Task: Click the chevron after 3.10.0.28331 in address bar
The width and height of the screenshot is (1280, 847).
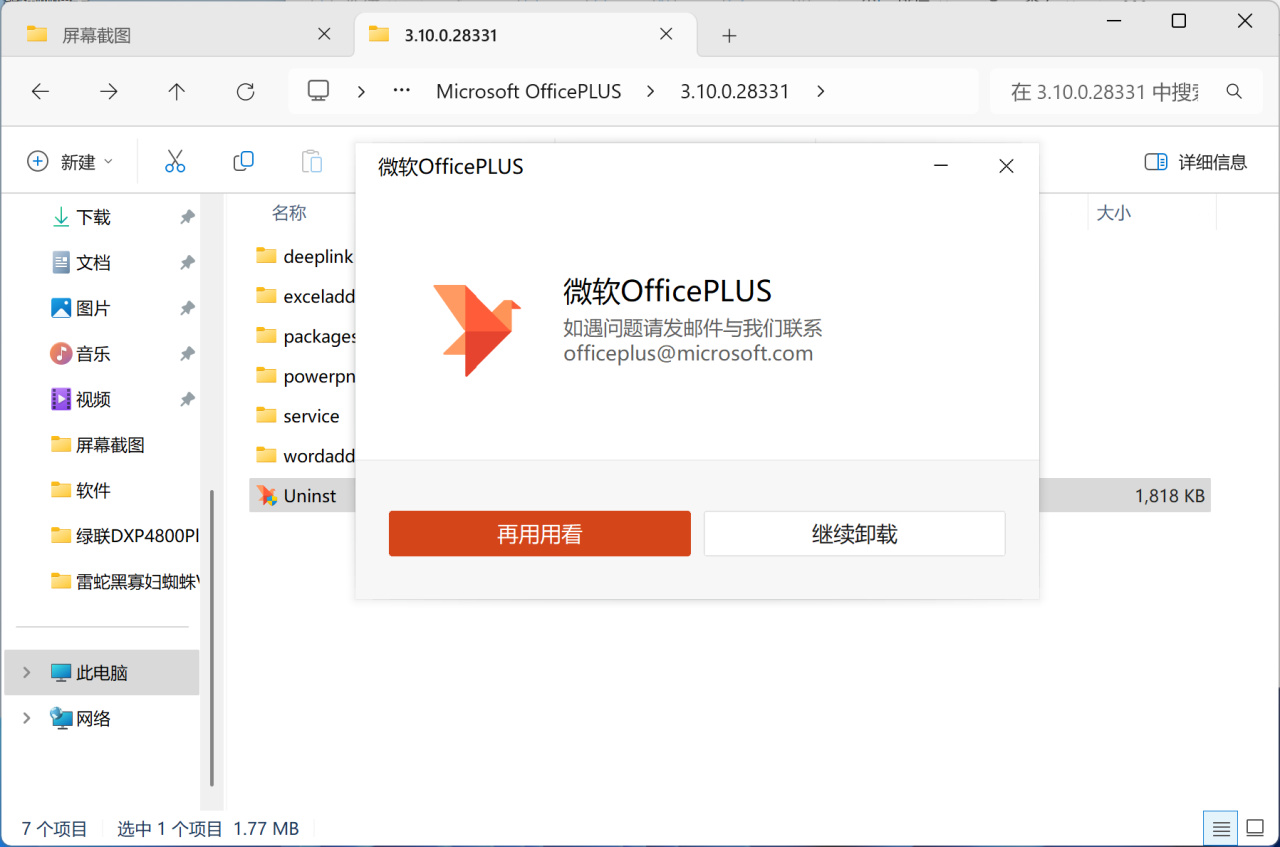Action: click(820, 91)
